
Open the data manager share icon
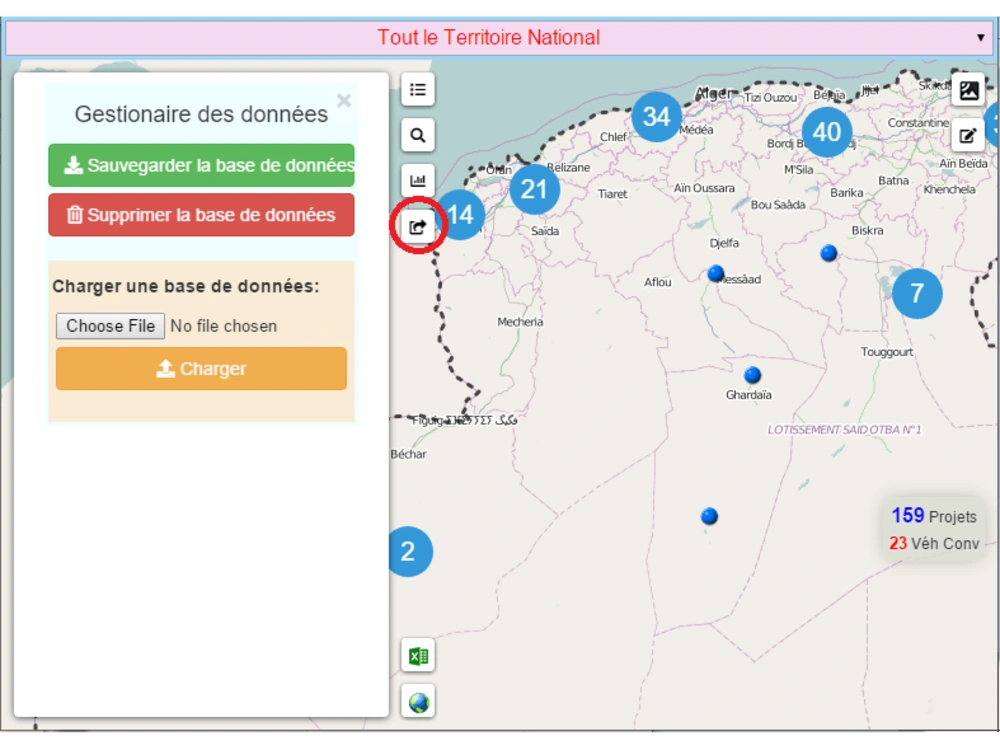pyautogui.click(x=418, y=226)
